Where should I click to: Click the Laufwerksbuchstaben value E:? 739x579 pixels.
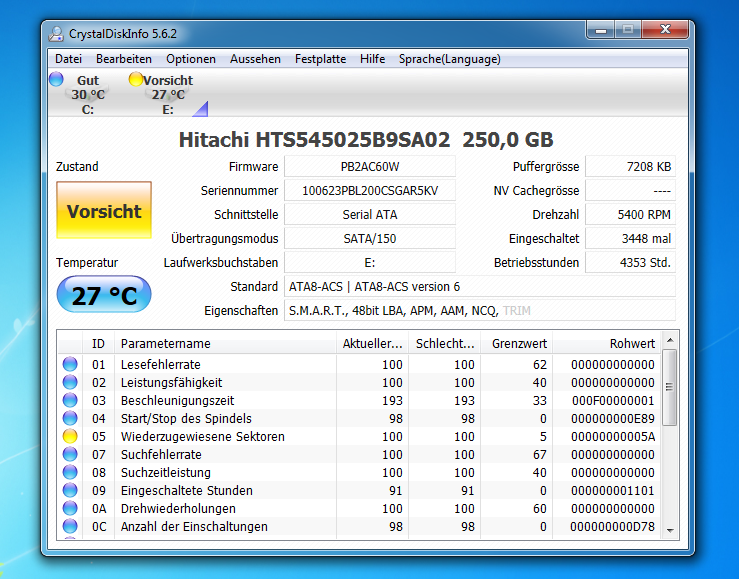pyautogui.click(x=370, y=263)
